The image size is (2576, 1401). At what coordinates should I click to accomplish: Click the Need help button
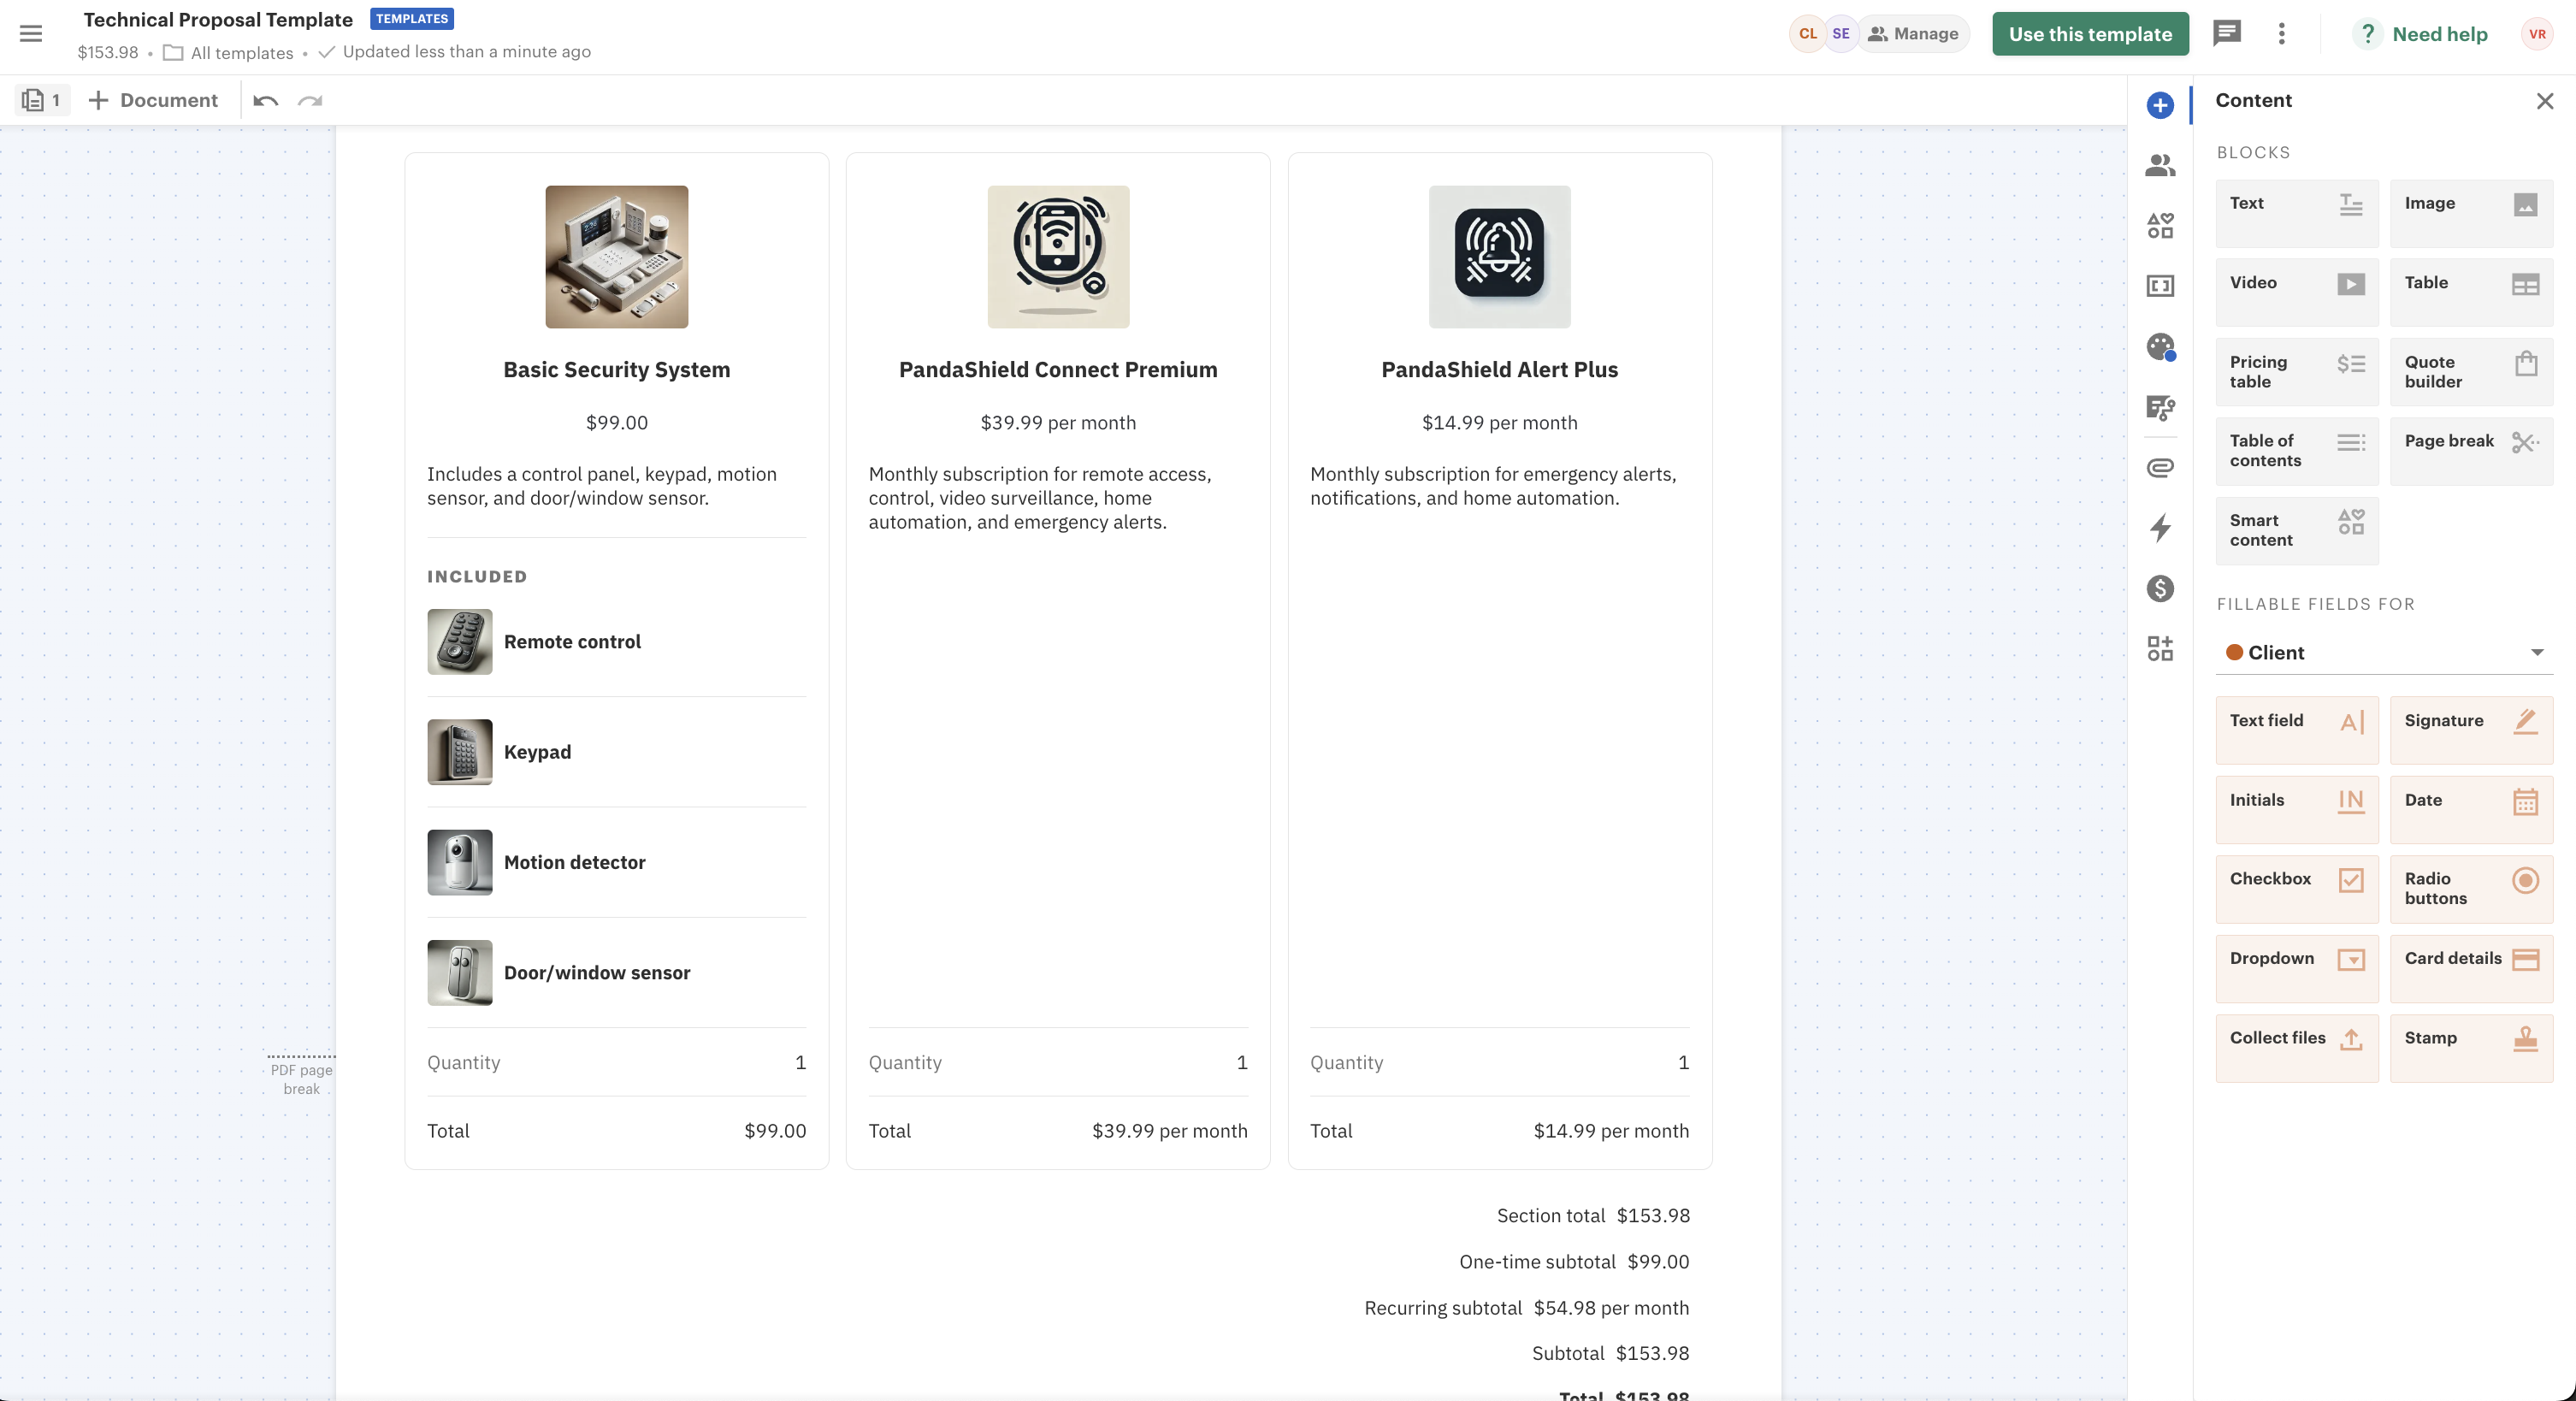(2442, 34)
